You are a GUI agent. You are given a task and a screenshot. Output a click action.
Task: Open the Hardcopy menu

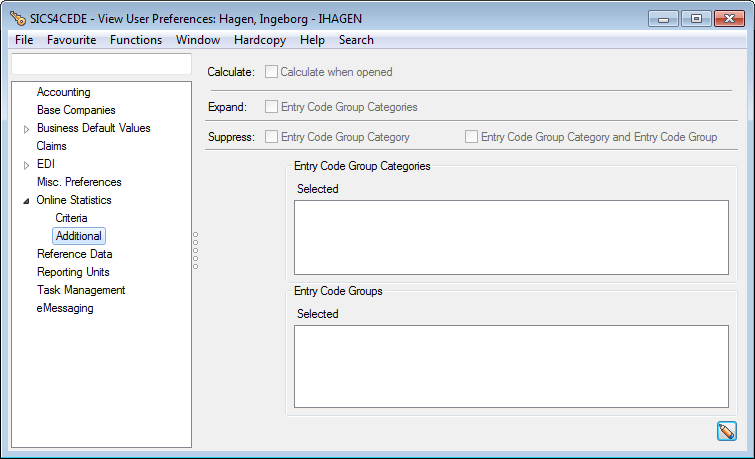click(259, 40)
